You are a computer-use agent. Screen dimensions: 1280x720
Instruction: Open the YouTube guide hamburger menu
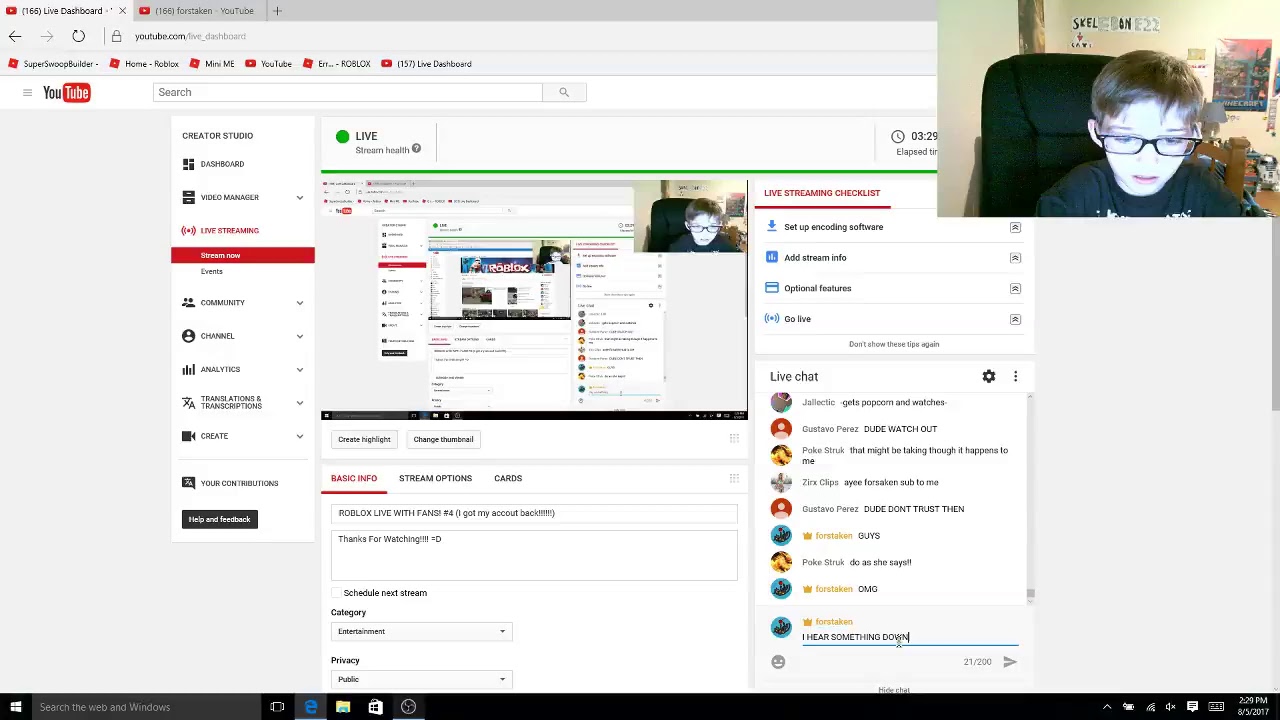(27, 92)
